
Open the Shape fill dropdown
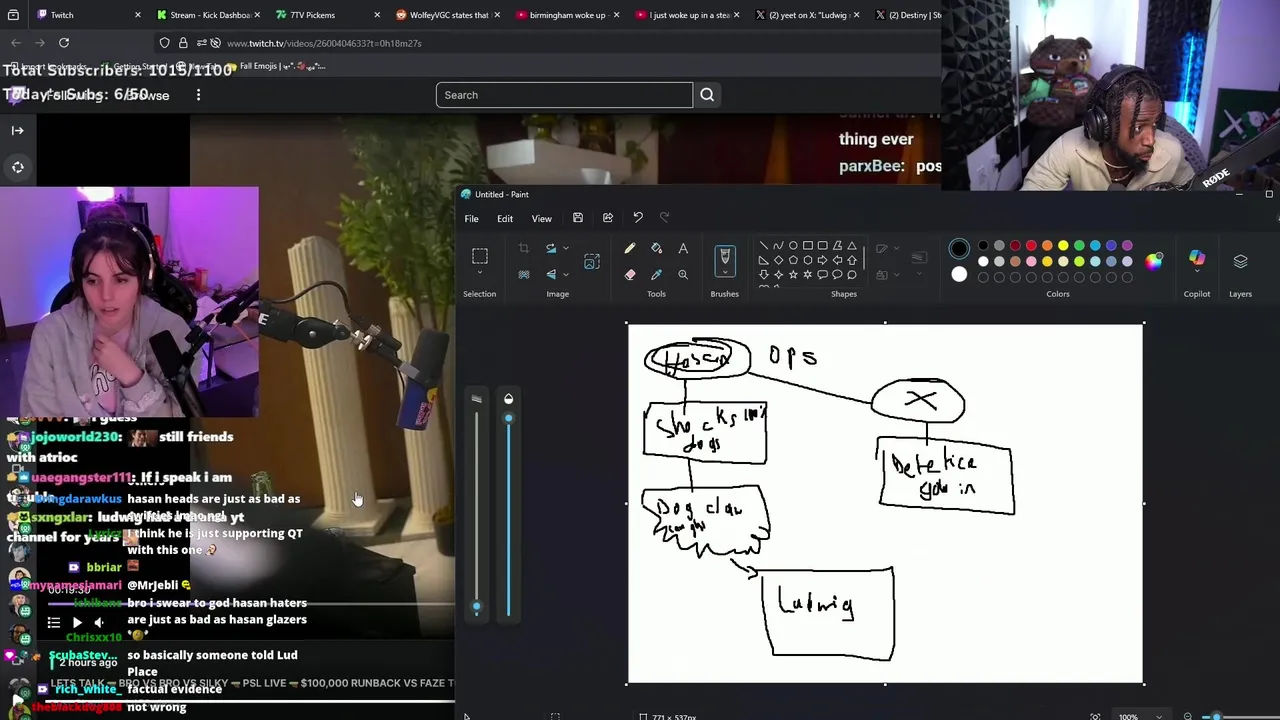(x=896, y=274)
